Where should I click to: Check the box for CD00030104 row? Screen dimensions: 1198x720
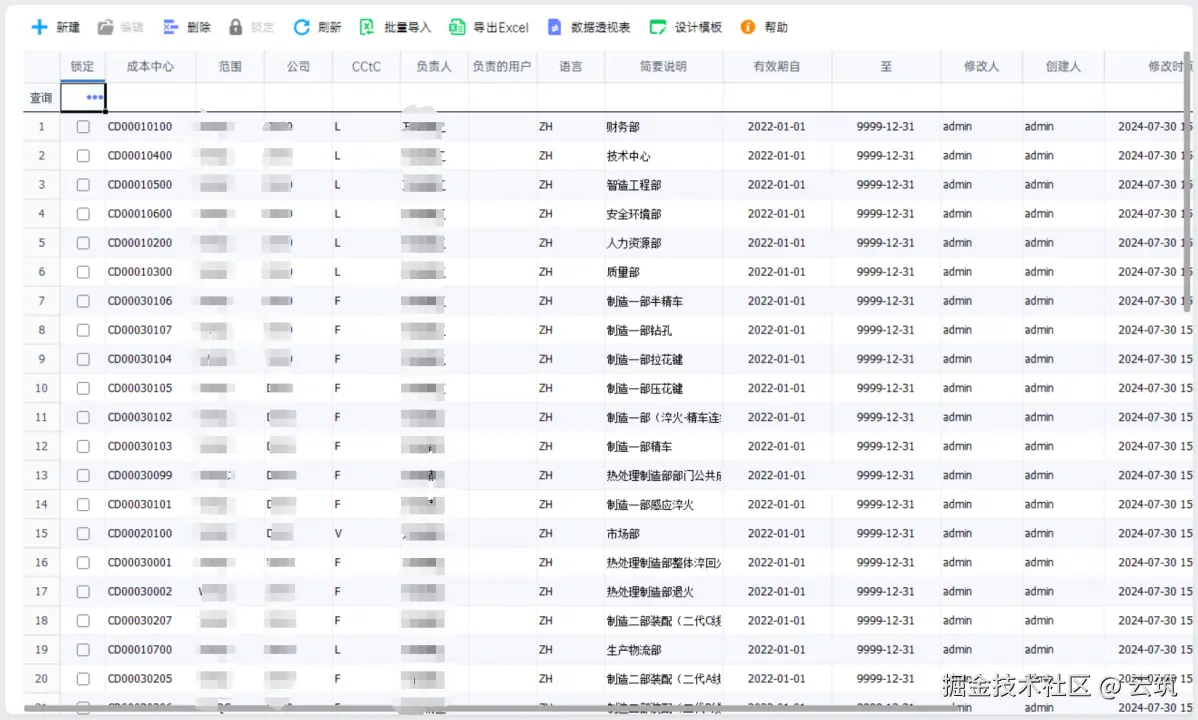click(83, 359)
